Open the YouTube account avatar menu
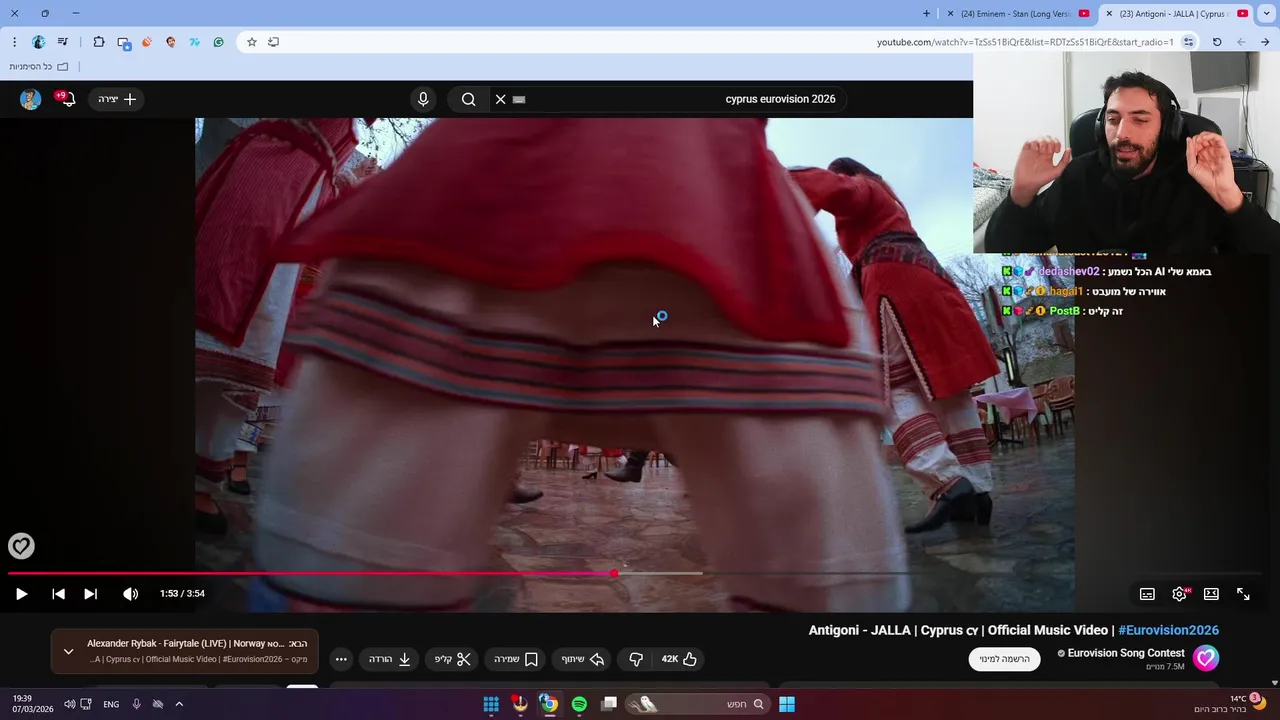1280x720 pixels. pyautogui.click(x=31, y=99)
